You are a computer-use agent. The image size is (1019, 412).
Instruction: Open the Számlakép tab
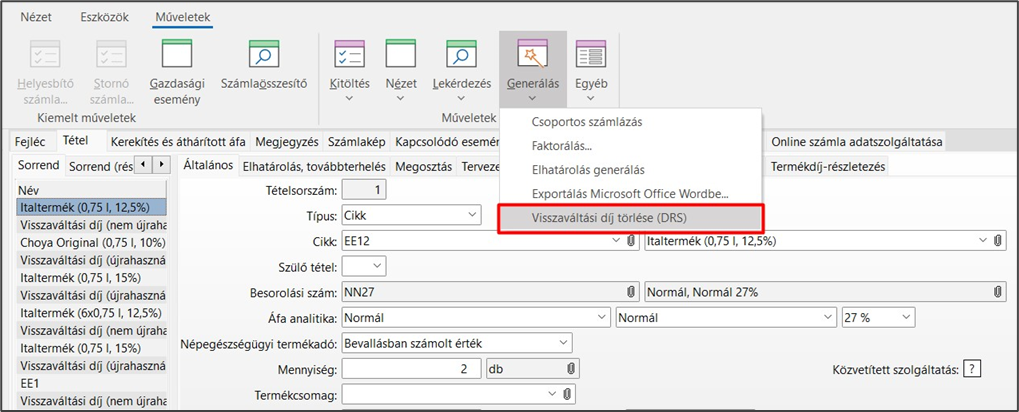[x=357, y=141]
